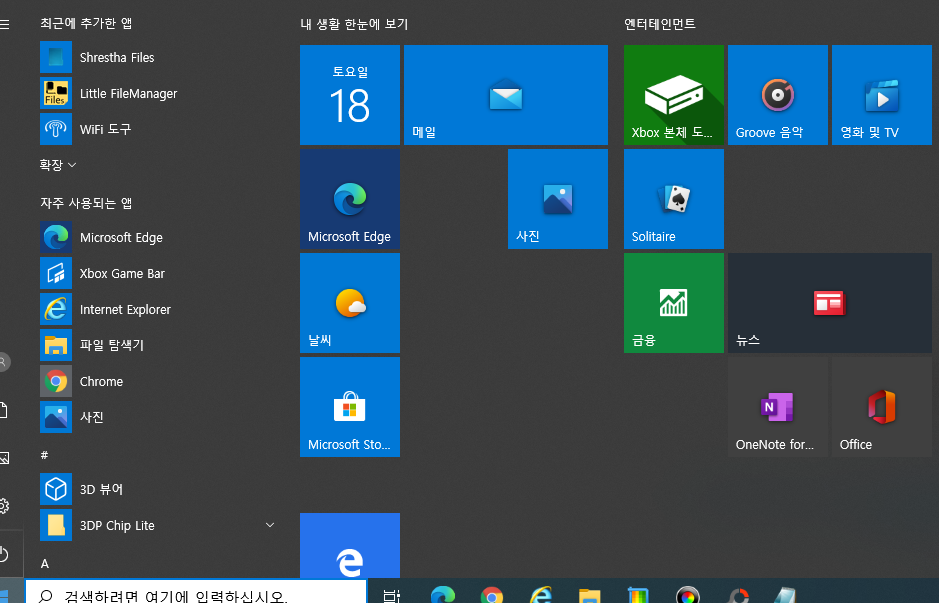Open the 뉴스 news tile

[830, 303]
